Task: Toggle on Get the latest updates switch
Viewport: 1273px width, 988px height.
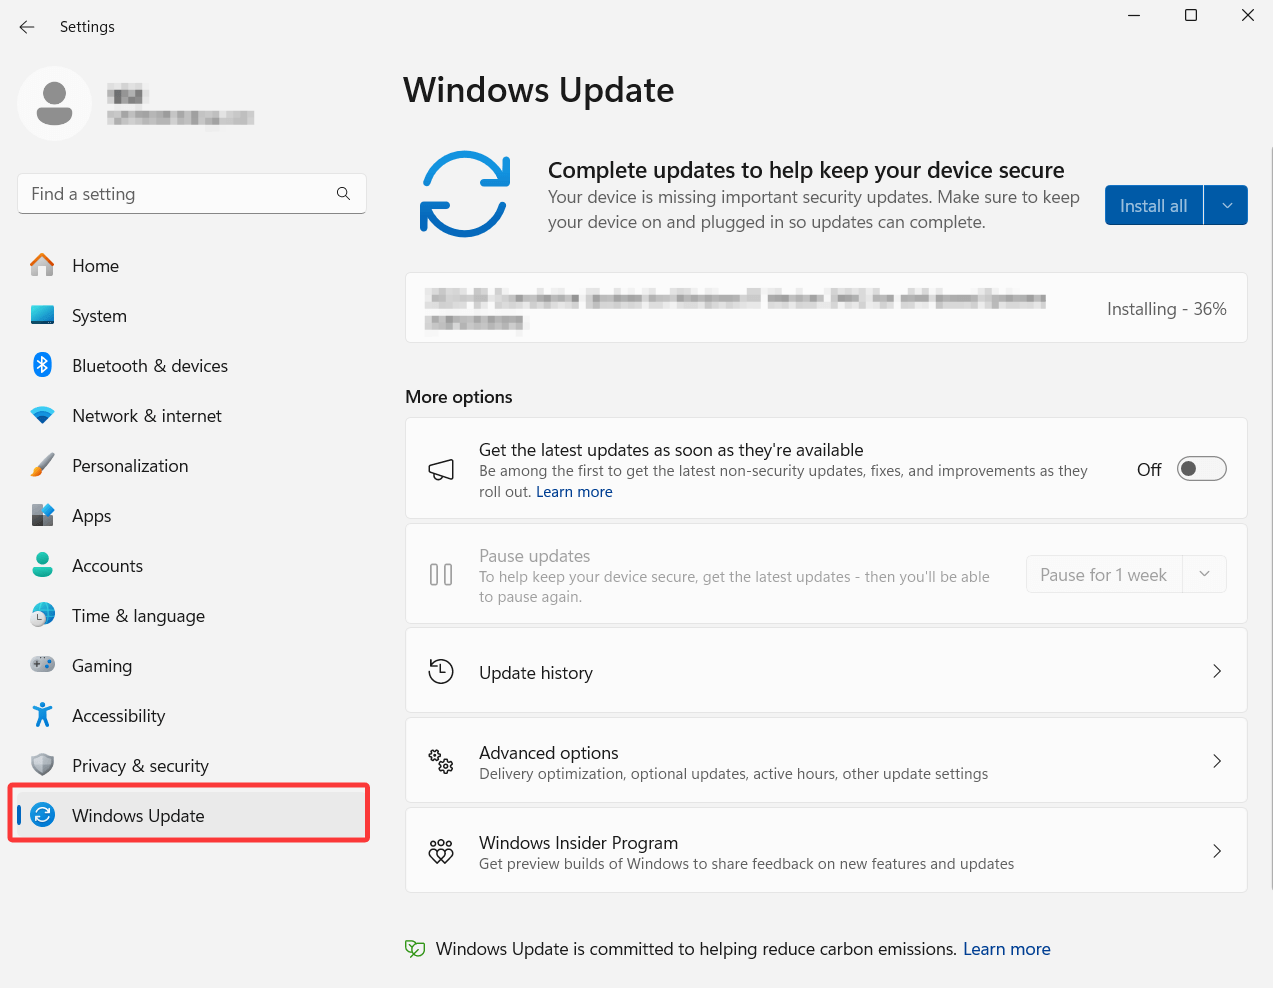Action: click(x=1201, y=468)
